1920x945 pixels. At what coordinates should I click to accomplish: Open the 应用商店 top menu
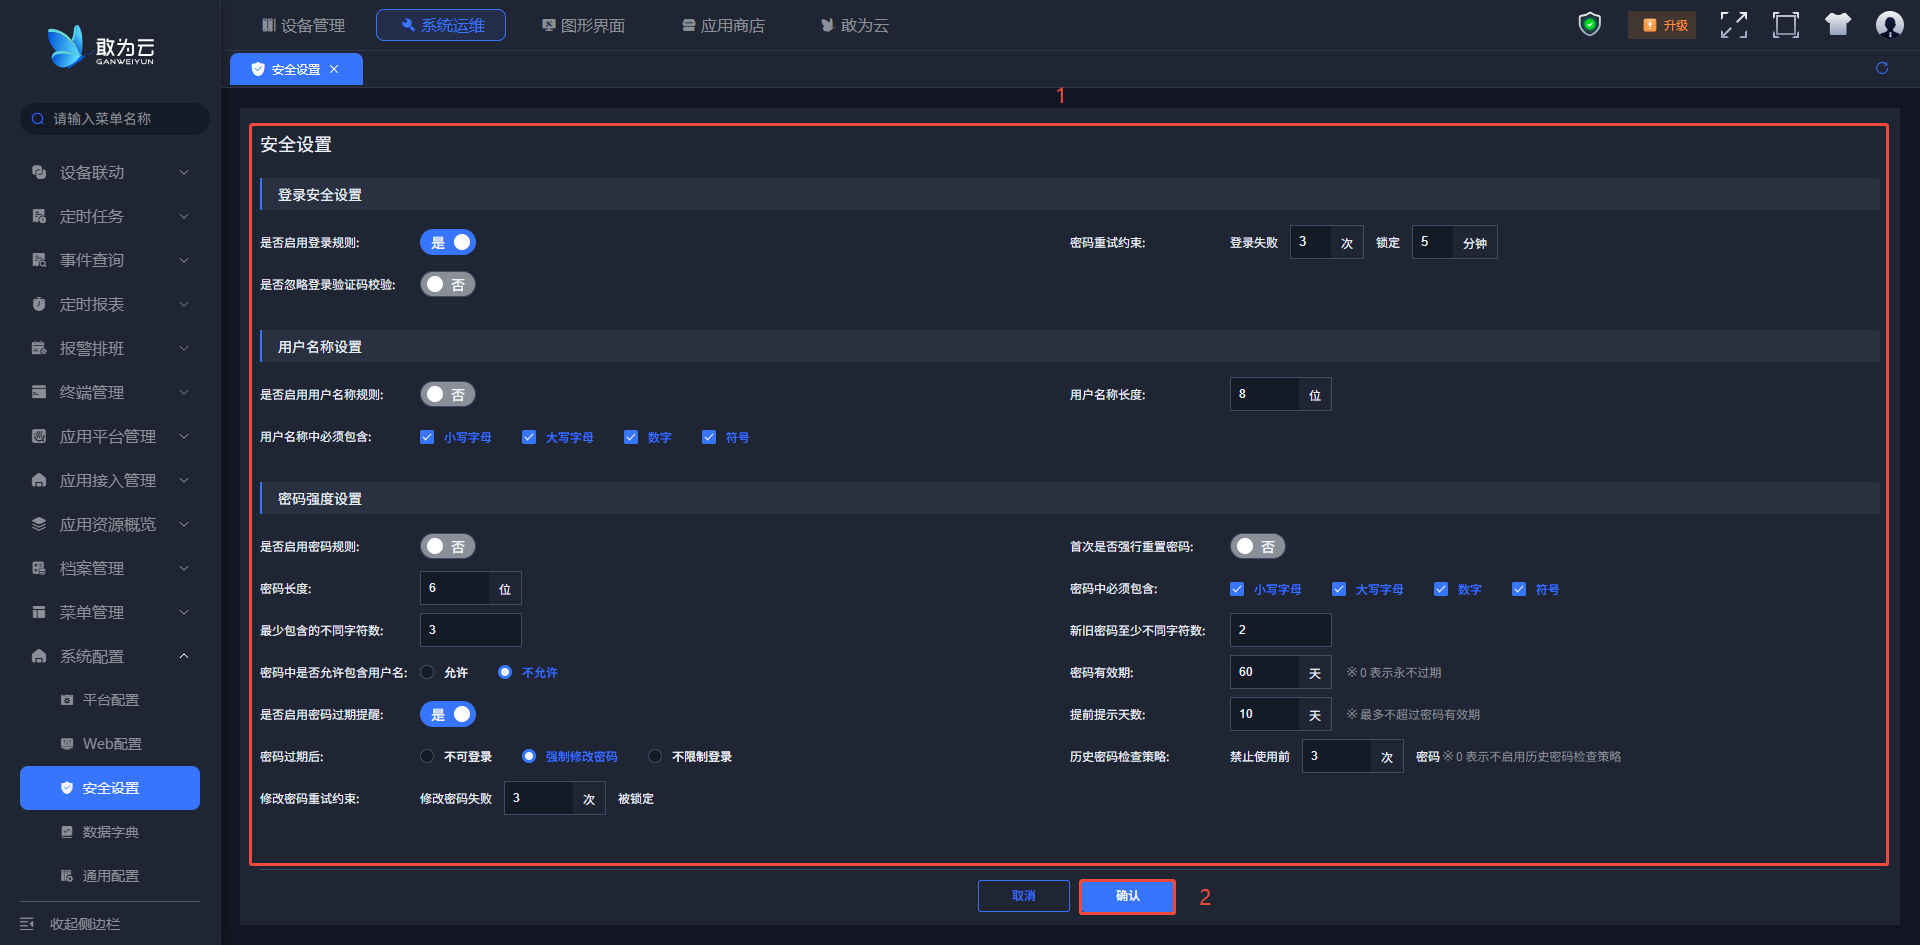[723, 25]
